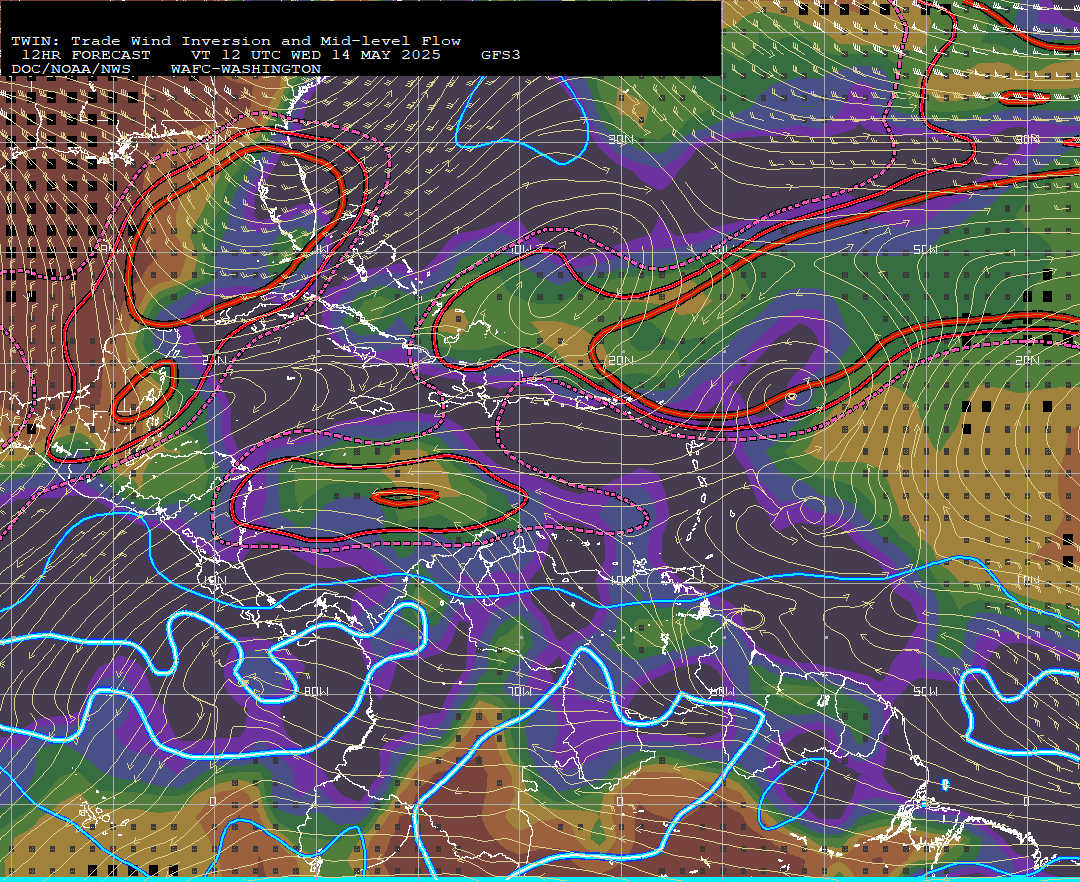Click the "30N" latitude label near cyan contour
This screenshot has width=1080, height=882.
pos(621,139)
